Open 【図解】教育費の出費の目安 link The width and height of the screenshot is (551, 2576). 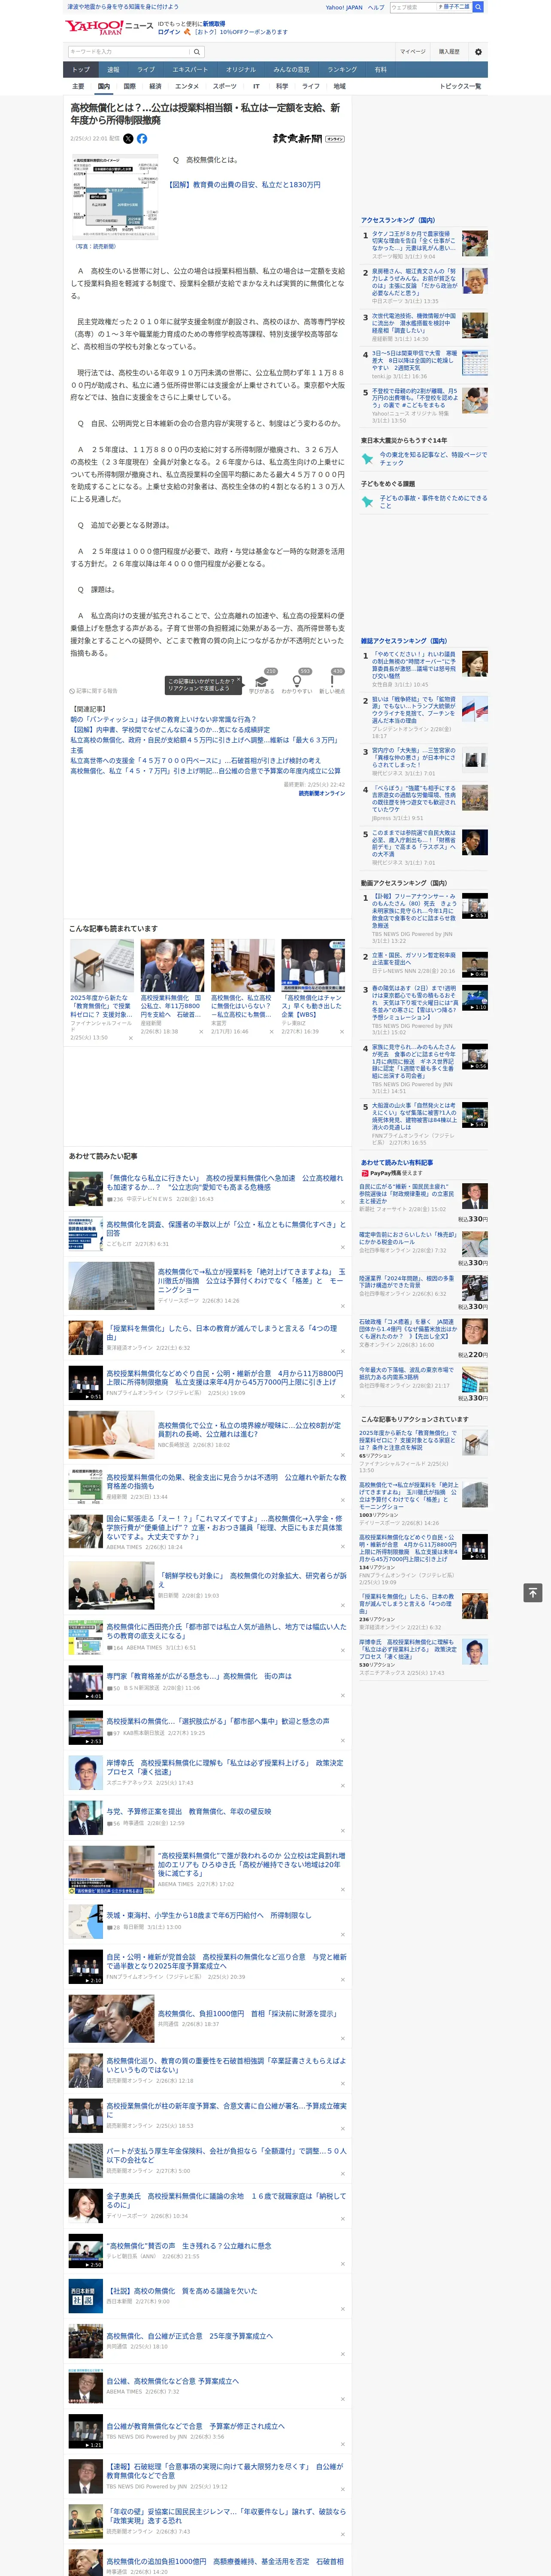tap(245, 185)
